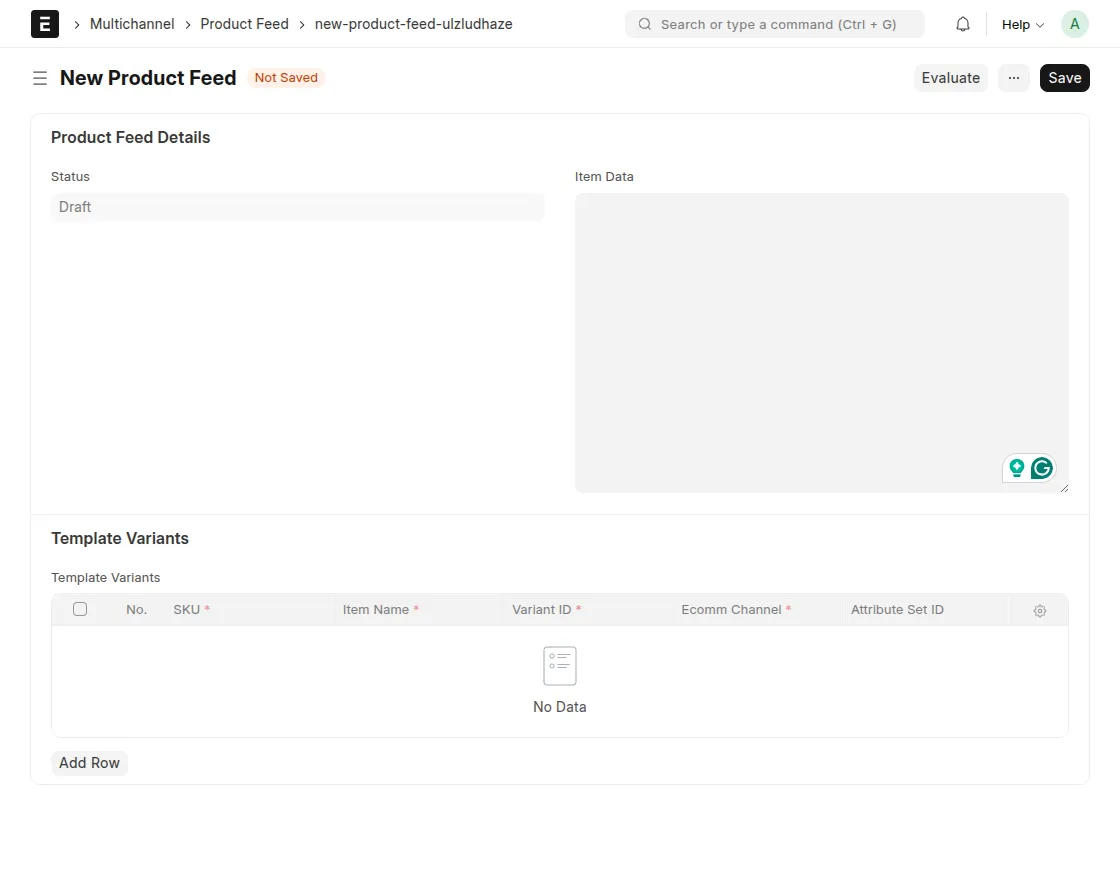Click the Variant ID column header

point(546,610)
